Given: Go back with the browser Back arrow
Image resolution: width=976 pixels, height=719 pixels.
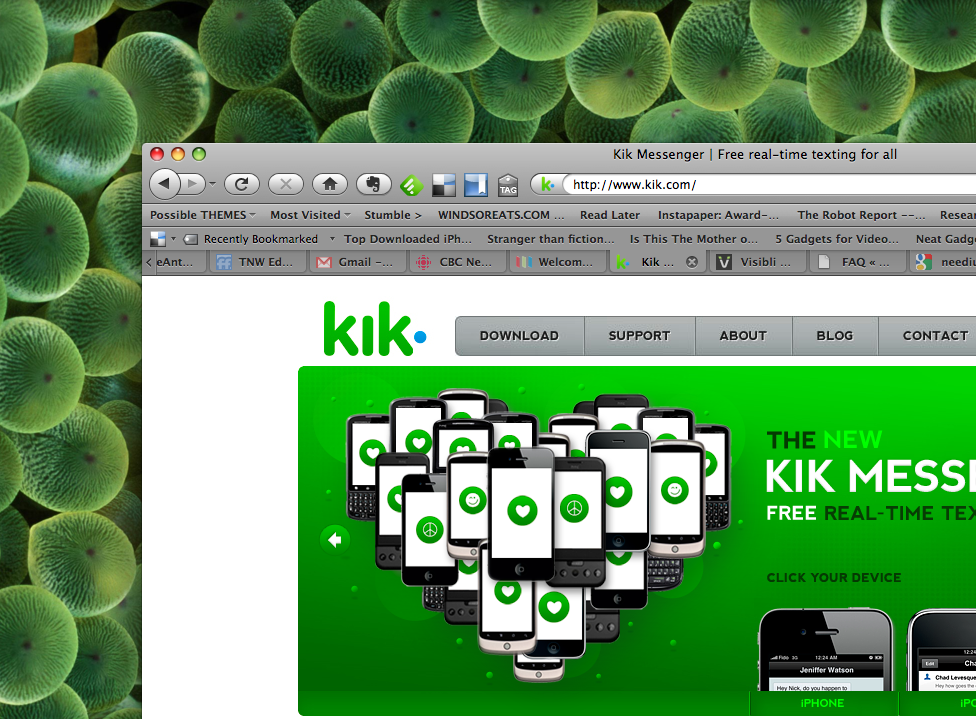Looking at the screenshot, I should coord(164,184).
